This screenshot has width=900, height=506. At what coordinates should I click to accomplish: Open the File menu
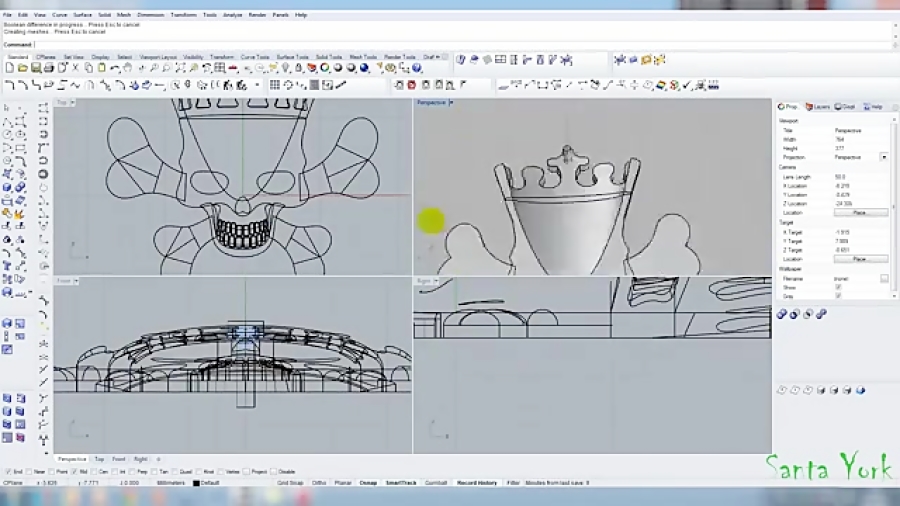(7, 15)
